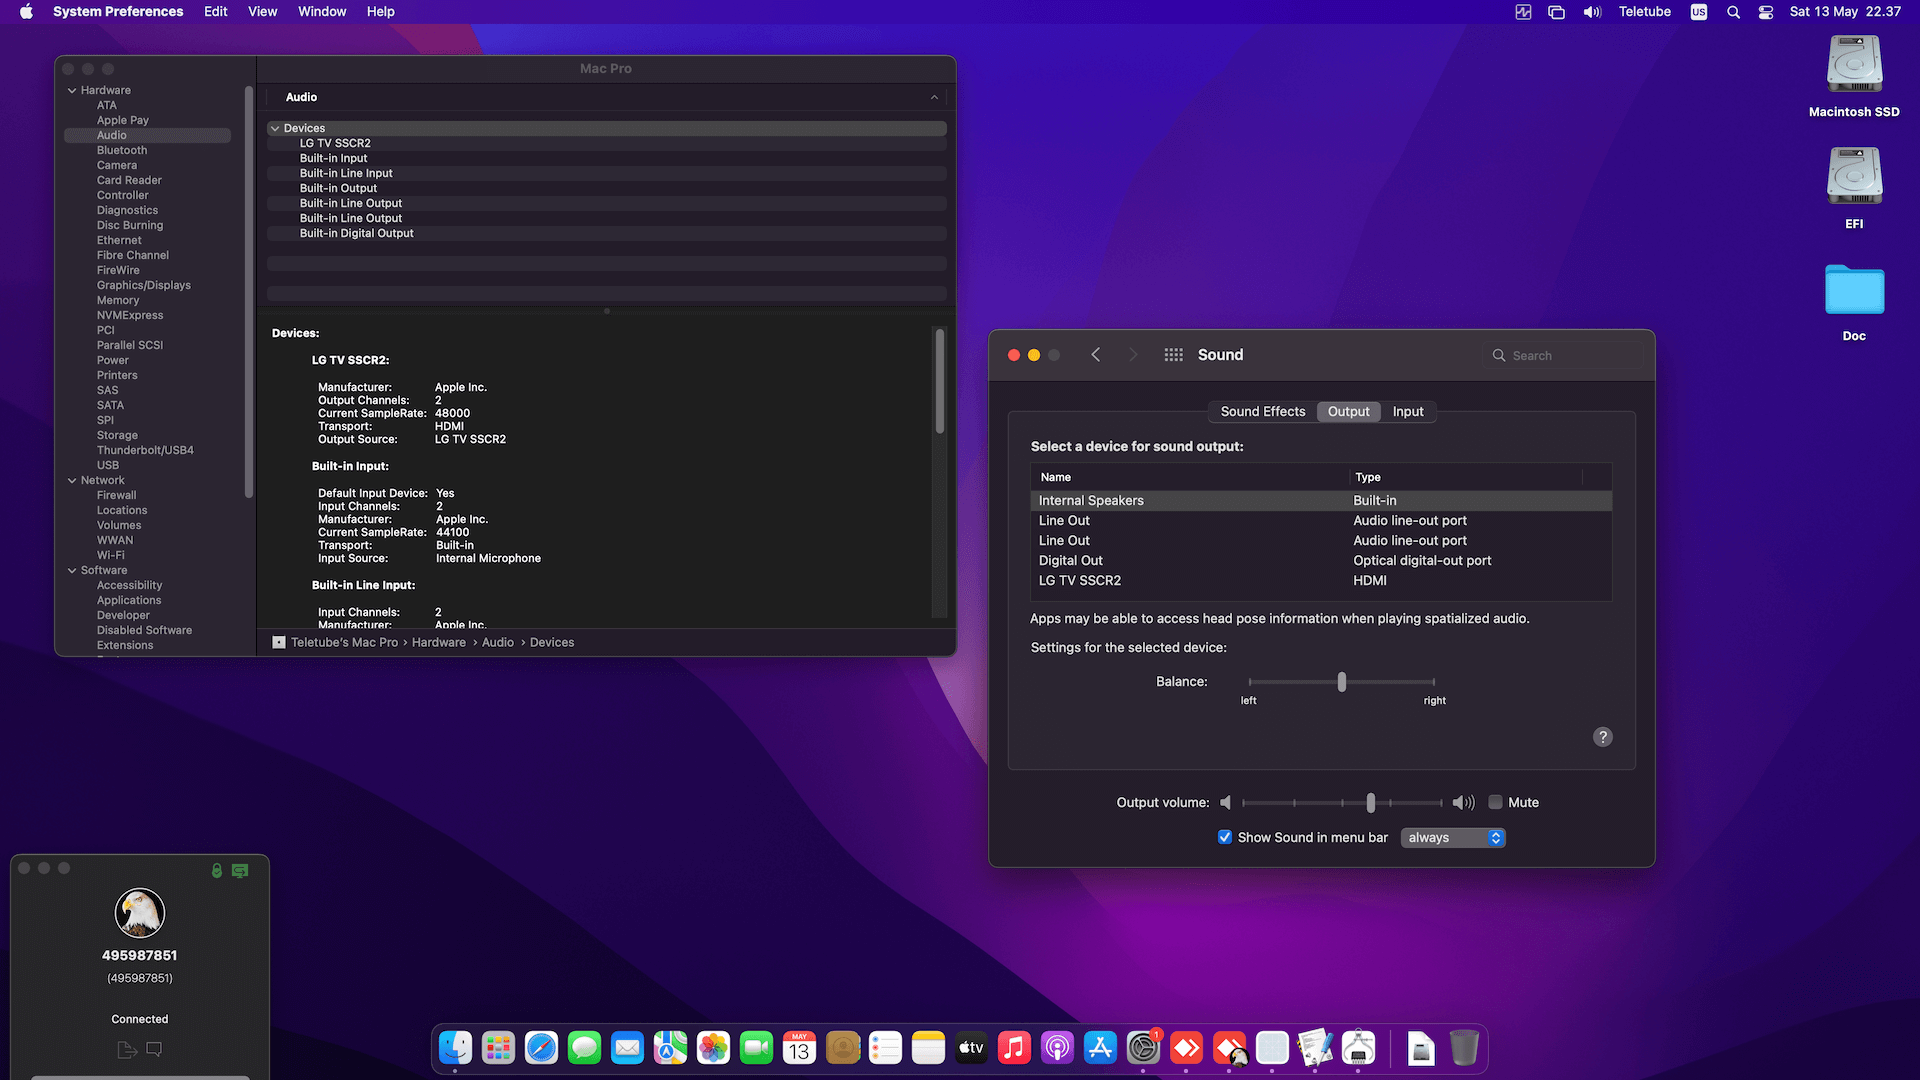Viewport: 1920px width, 1080px height.
Task: Adjust the Balance slider
Action: (x=1342, y=682)
